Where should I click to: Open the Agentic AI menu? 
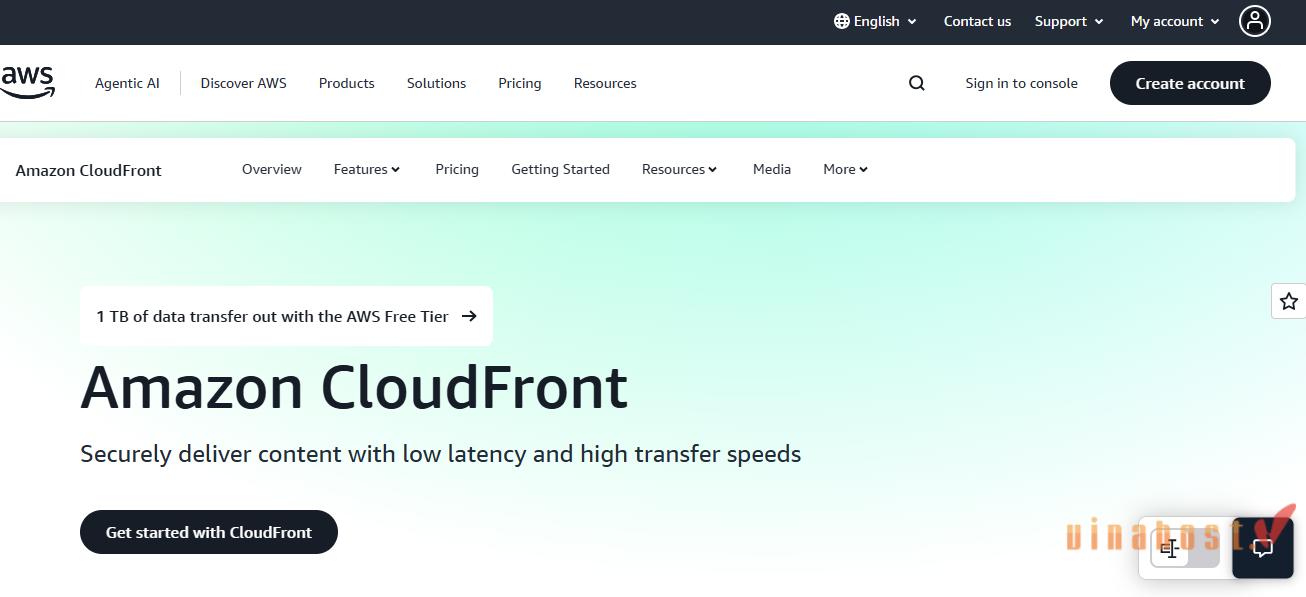127,83
